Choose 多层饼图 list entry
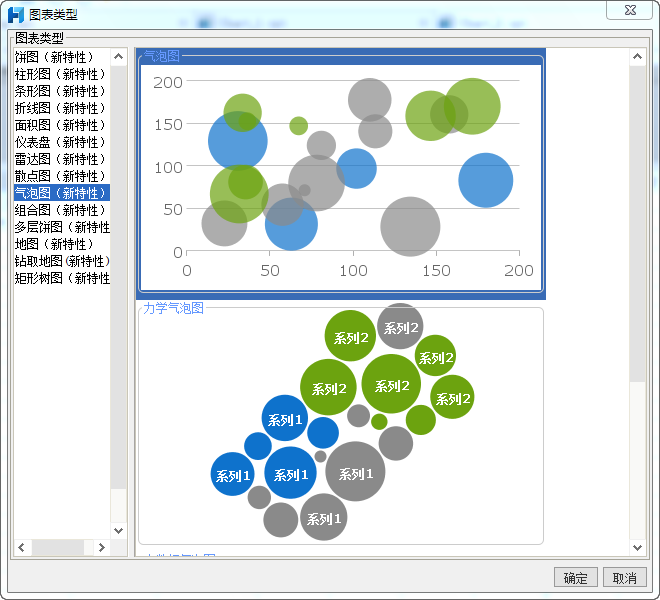Screen dimensions: 660x600 click(x=62, y=227)
